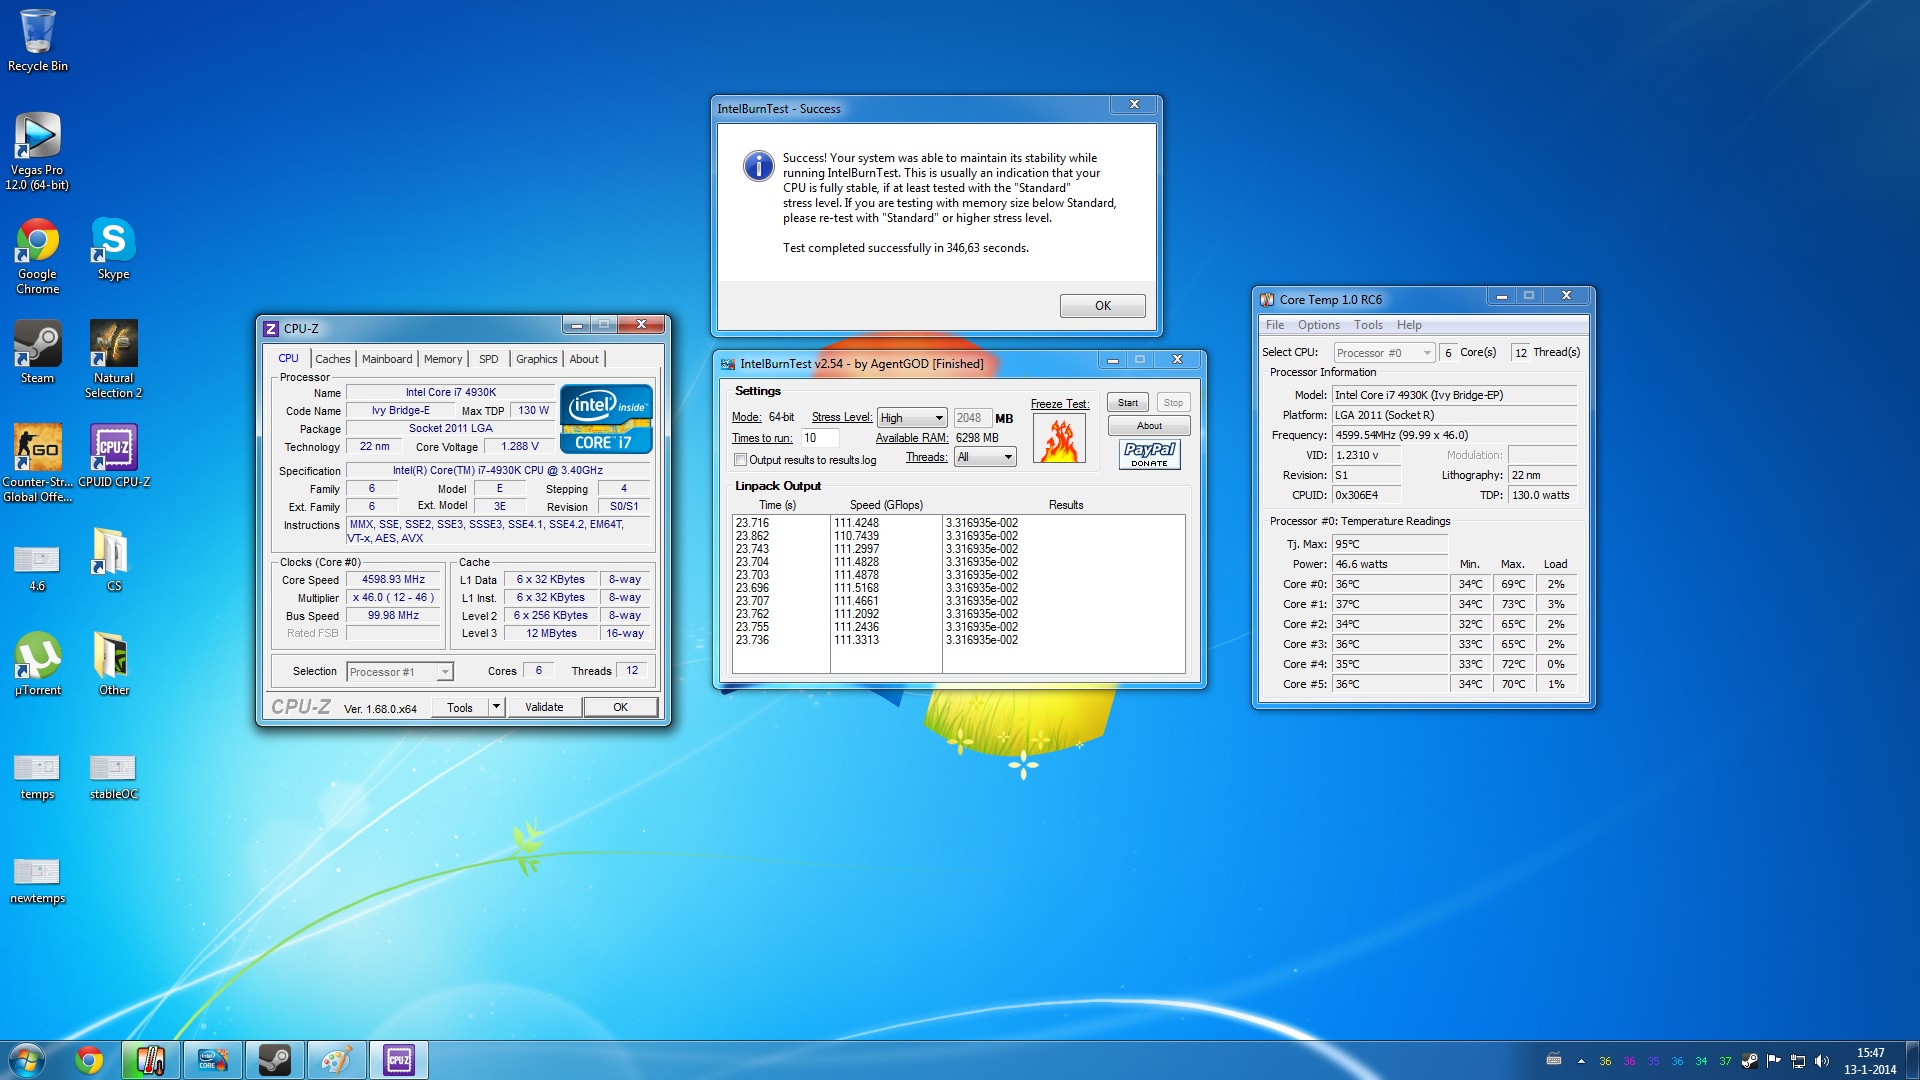
Task: Click the About button in IntelBurnTest
Action: click(1149, 426)
